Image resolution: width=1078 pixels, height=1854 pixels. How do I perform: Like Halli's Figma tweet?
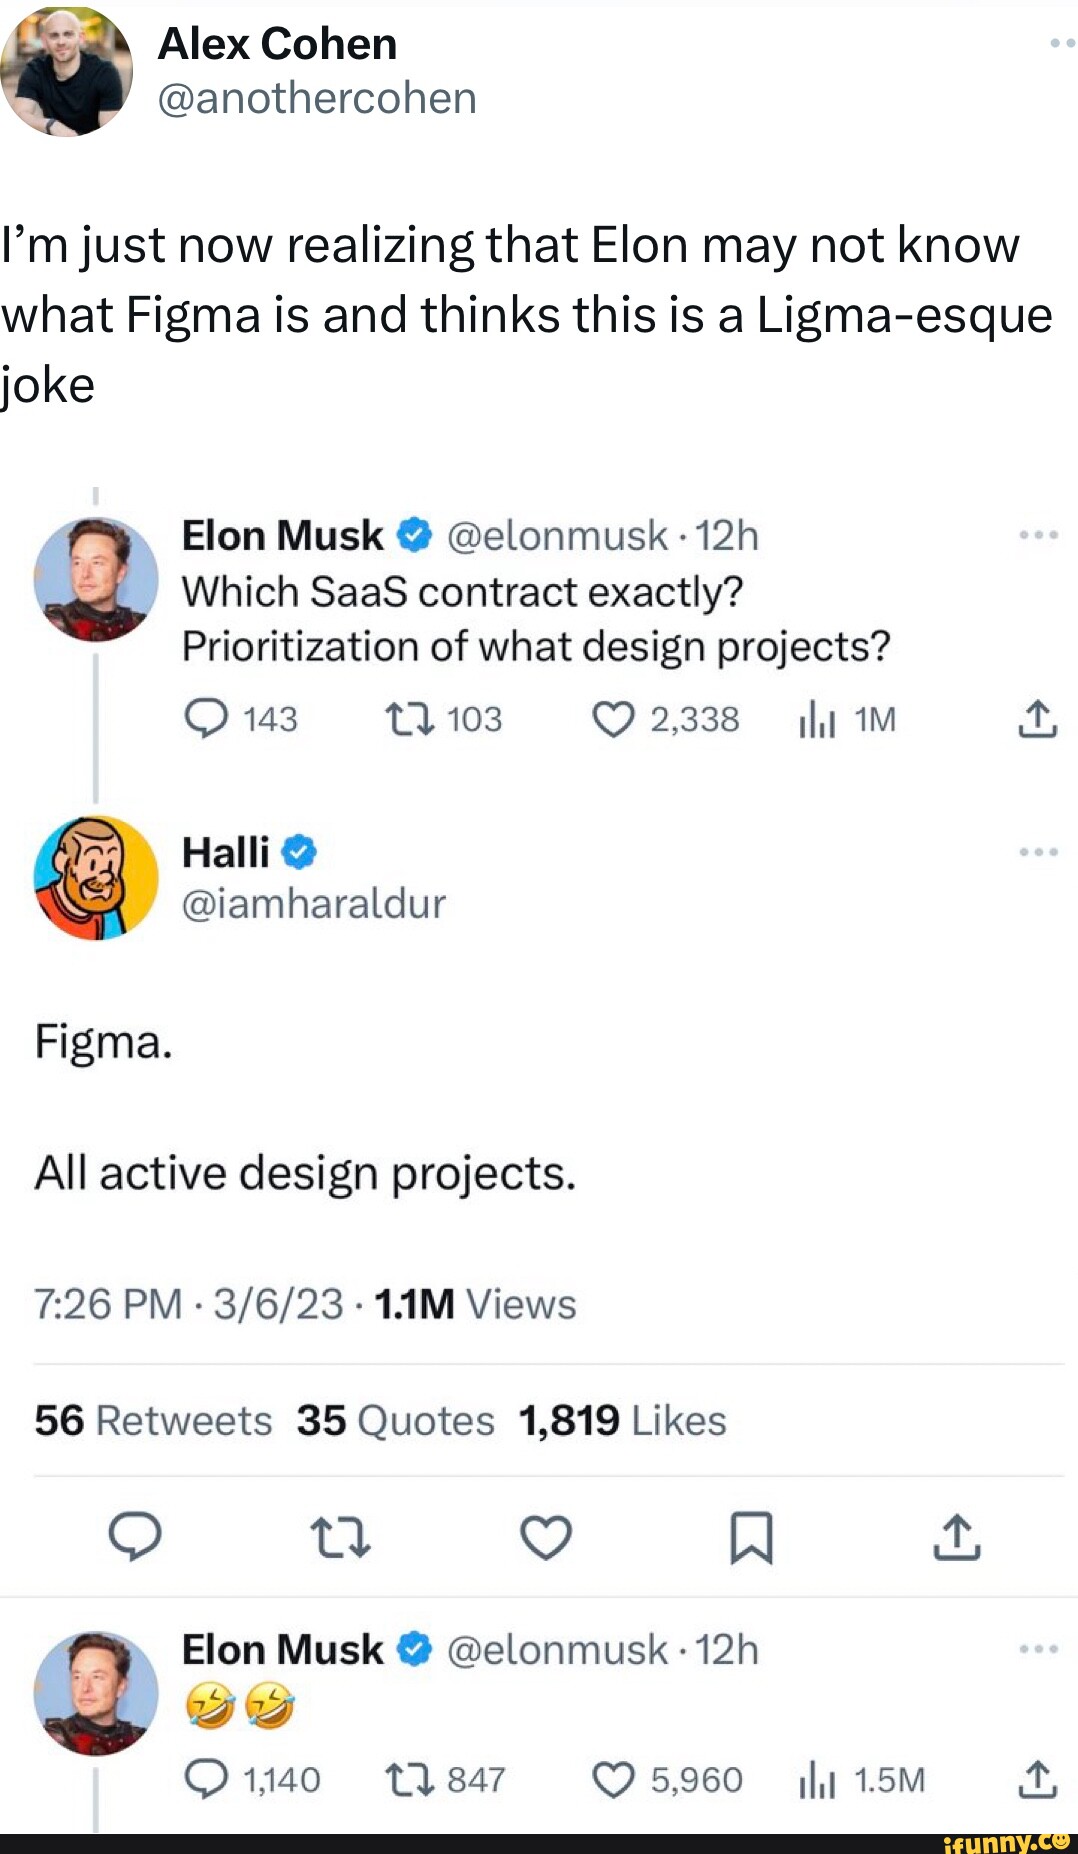click(546, 1537)
